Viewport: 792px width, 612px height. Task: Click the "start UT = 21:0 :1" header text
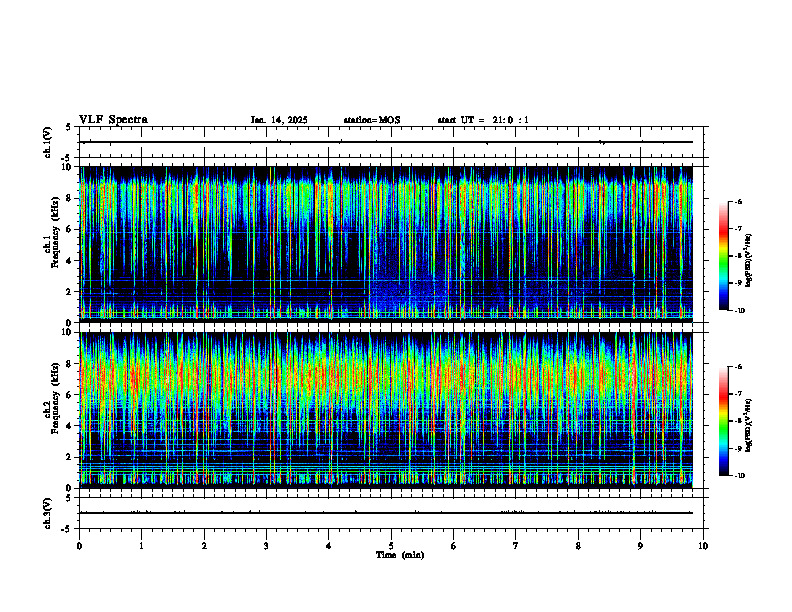(x=483, y=120)
